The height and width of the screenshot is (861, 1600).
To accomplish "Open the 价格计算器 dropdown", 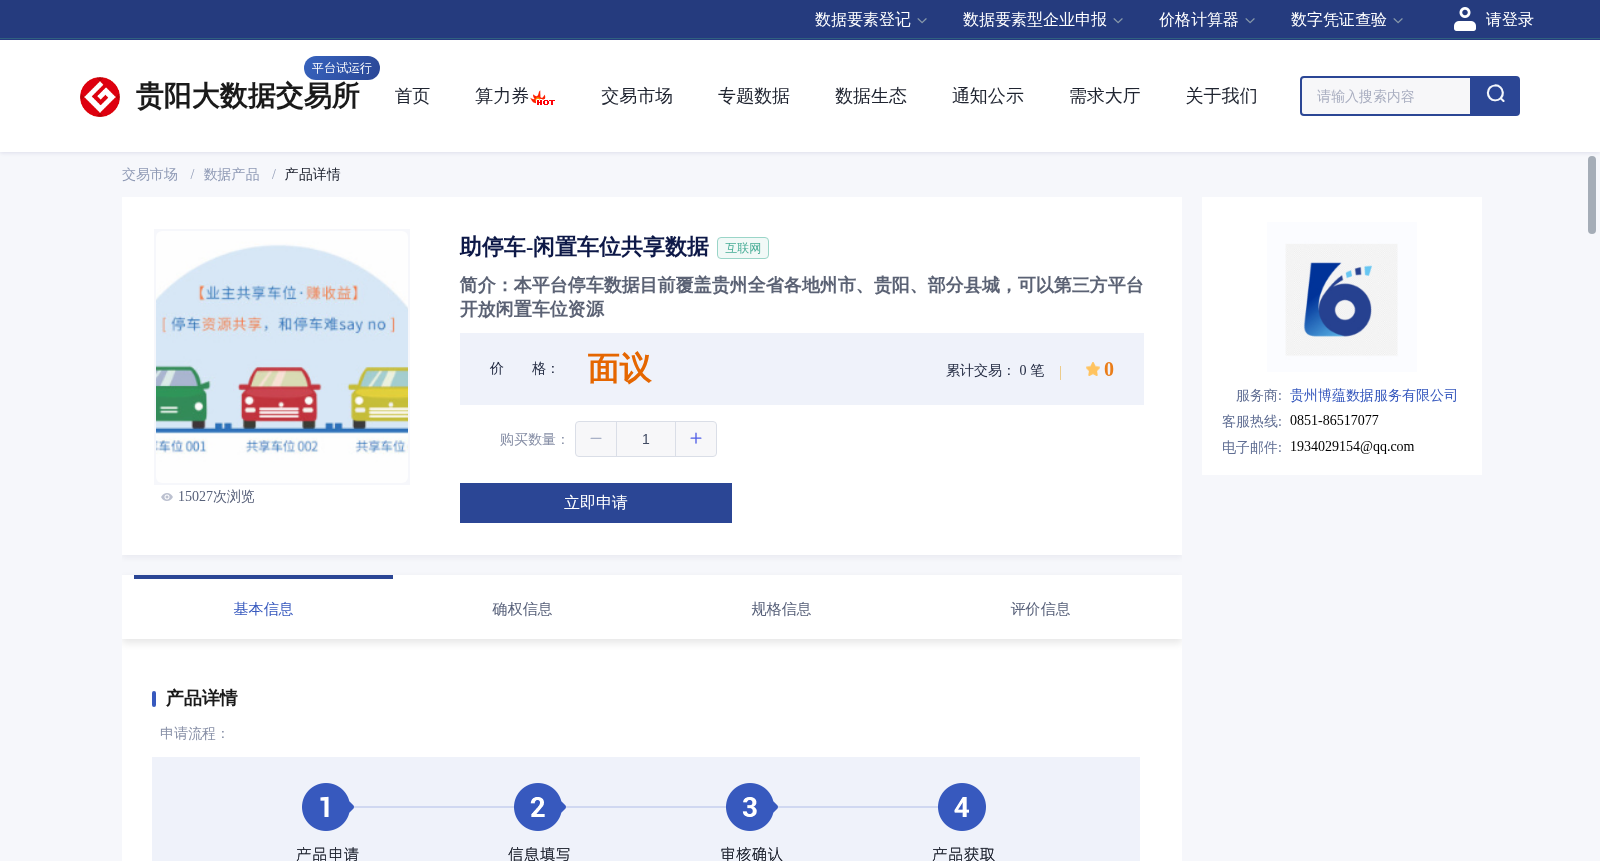I will click(1207, 20).
